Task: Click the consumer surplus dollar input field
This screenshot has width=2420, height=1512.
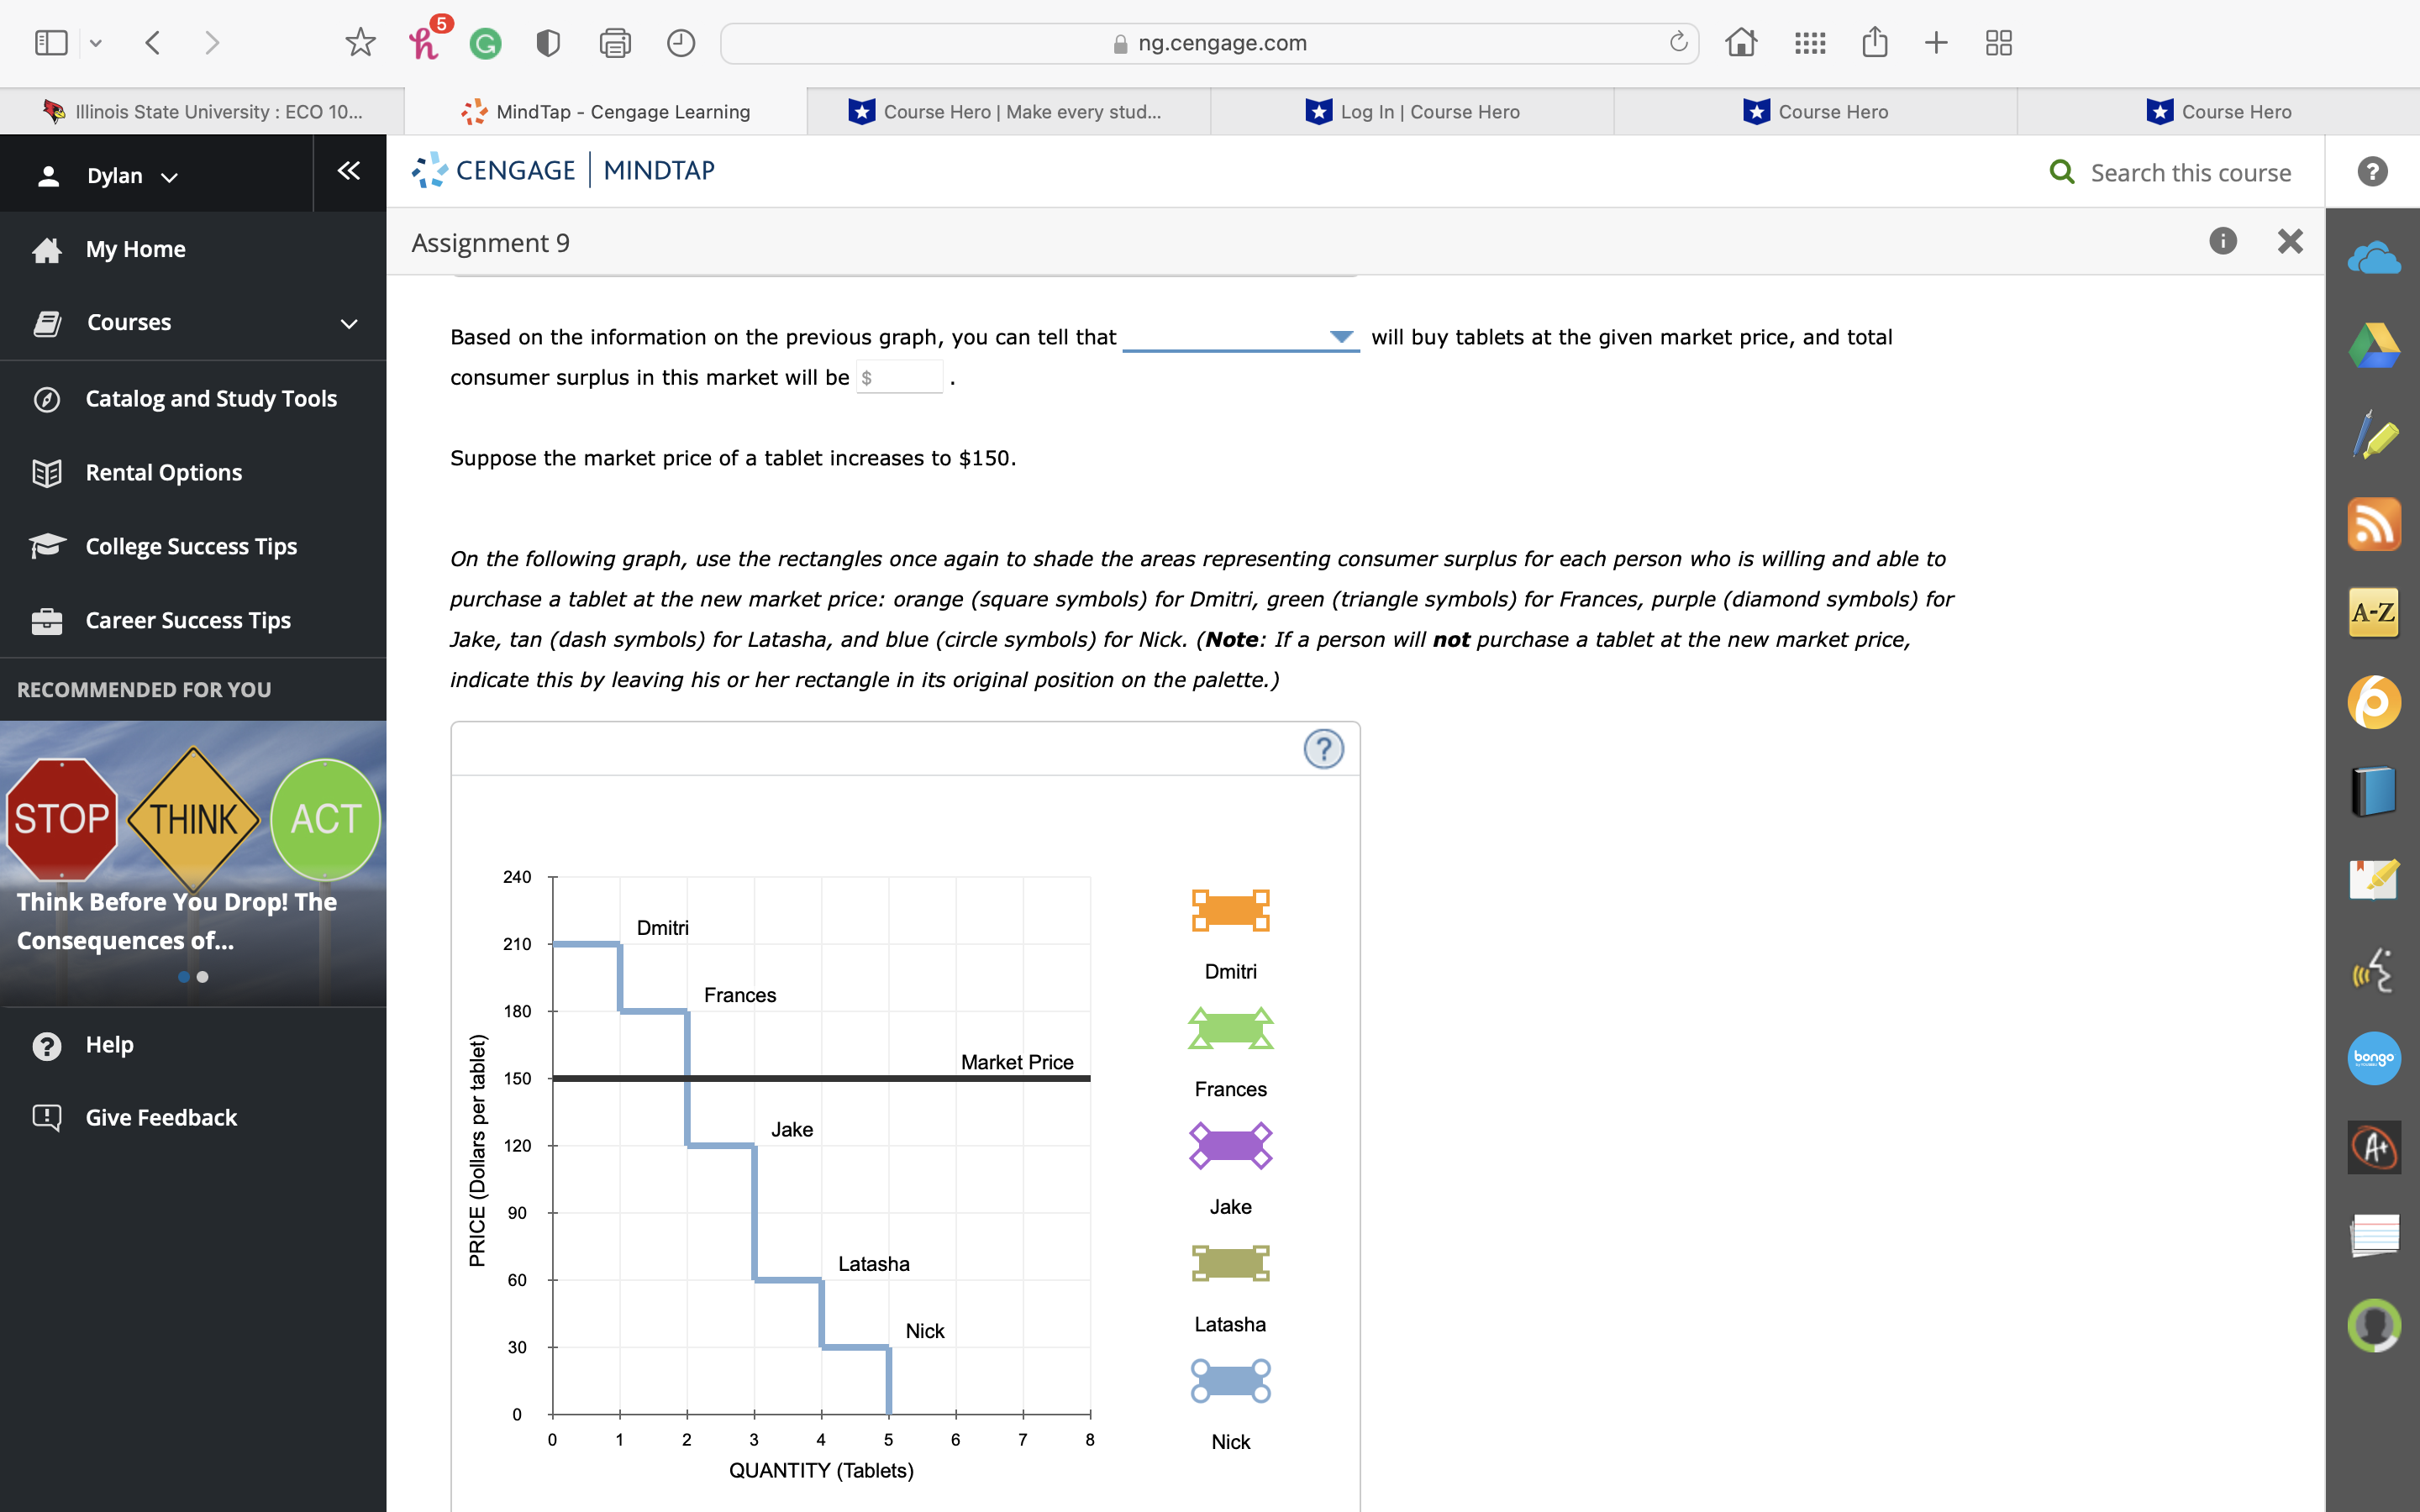Action: 902,378
